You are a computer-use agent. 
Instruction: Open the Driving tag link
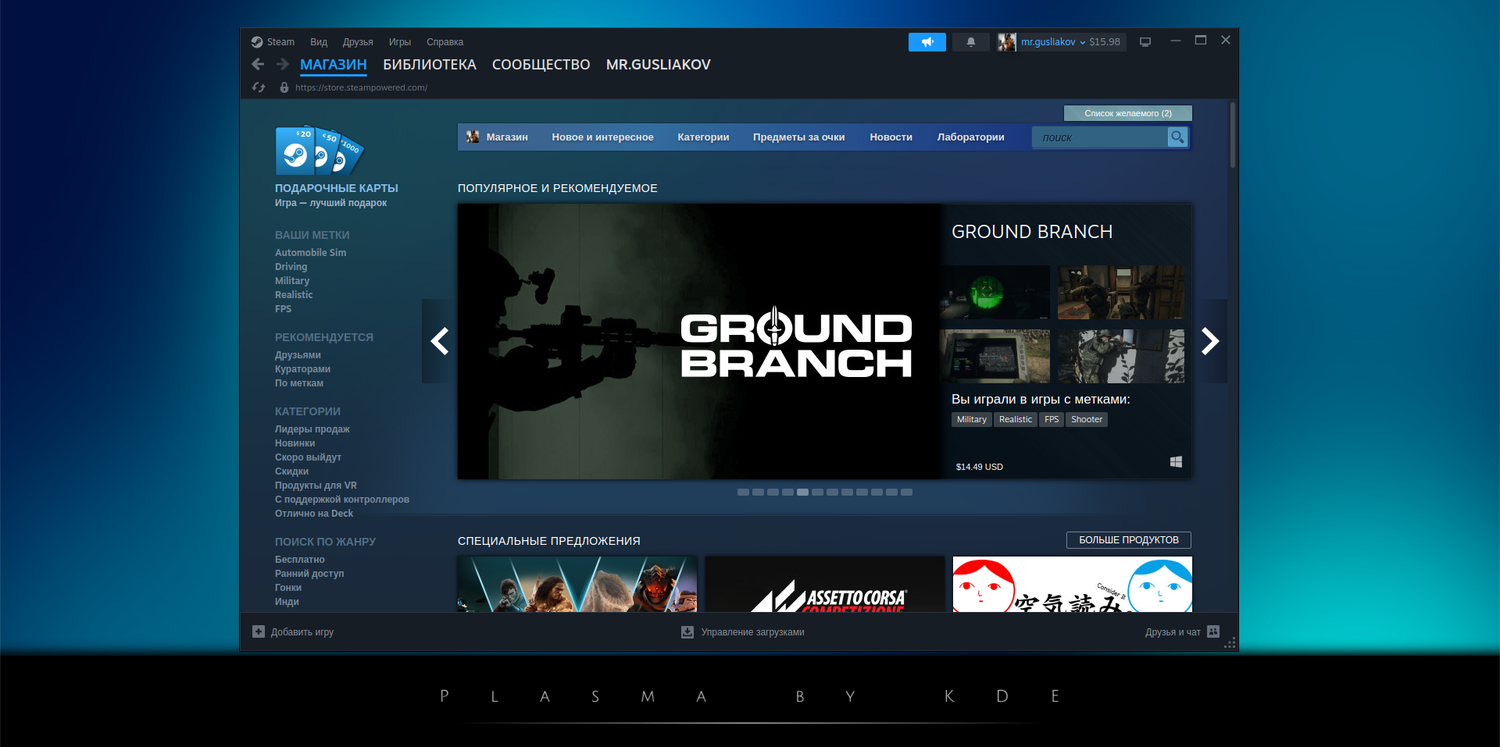pos(291,267)
